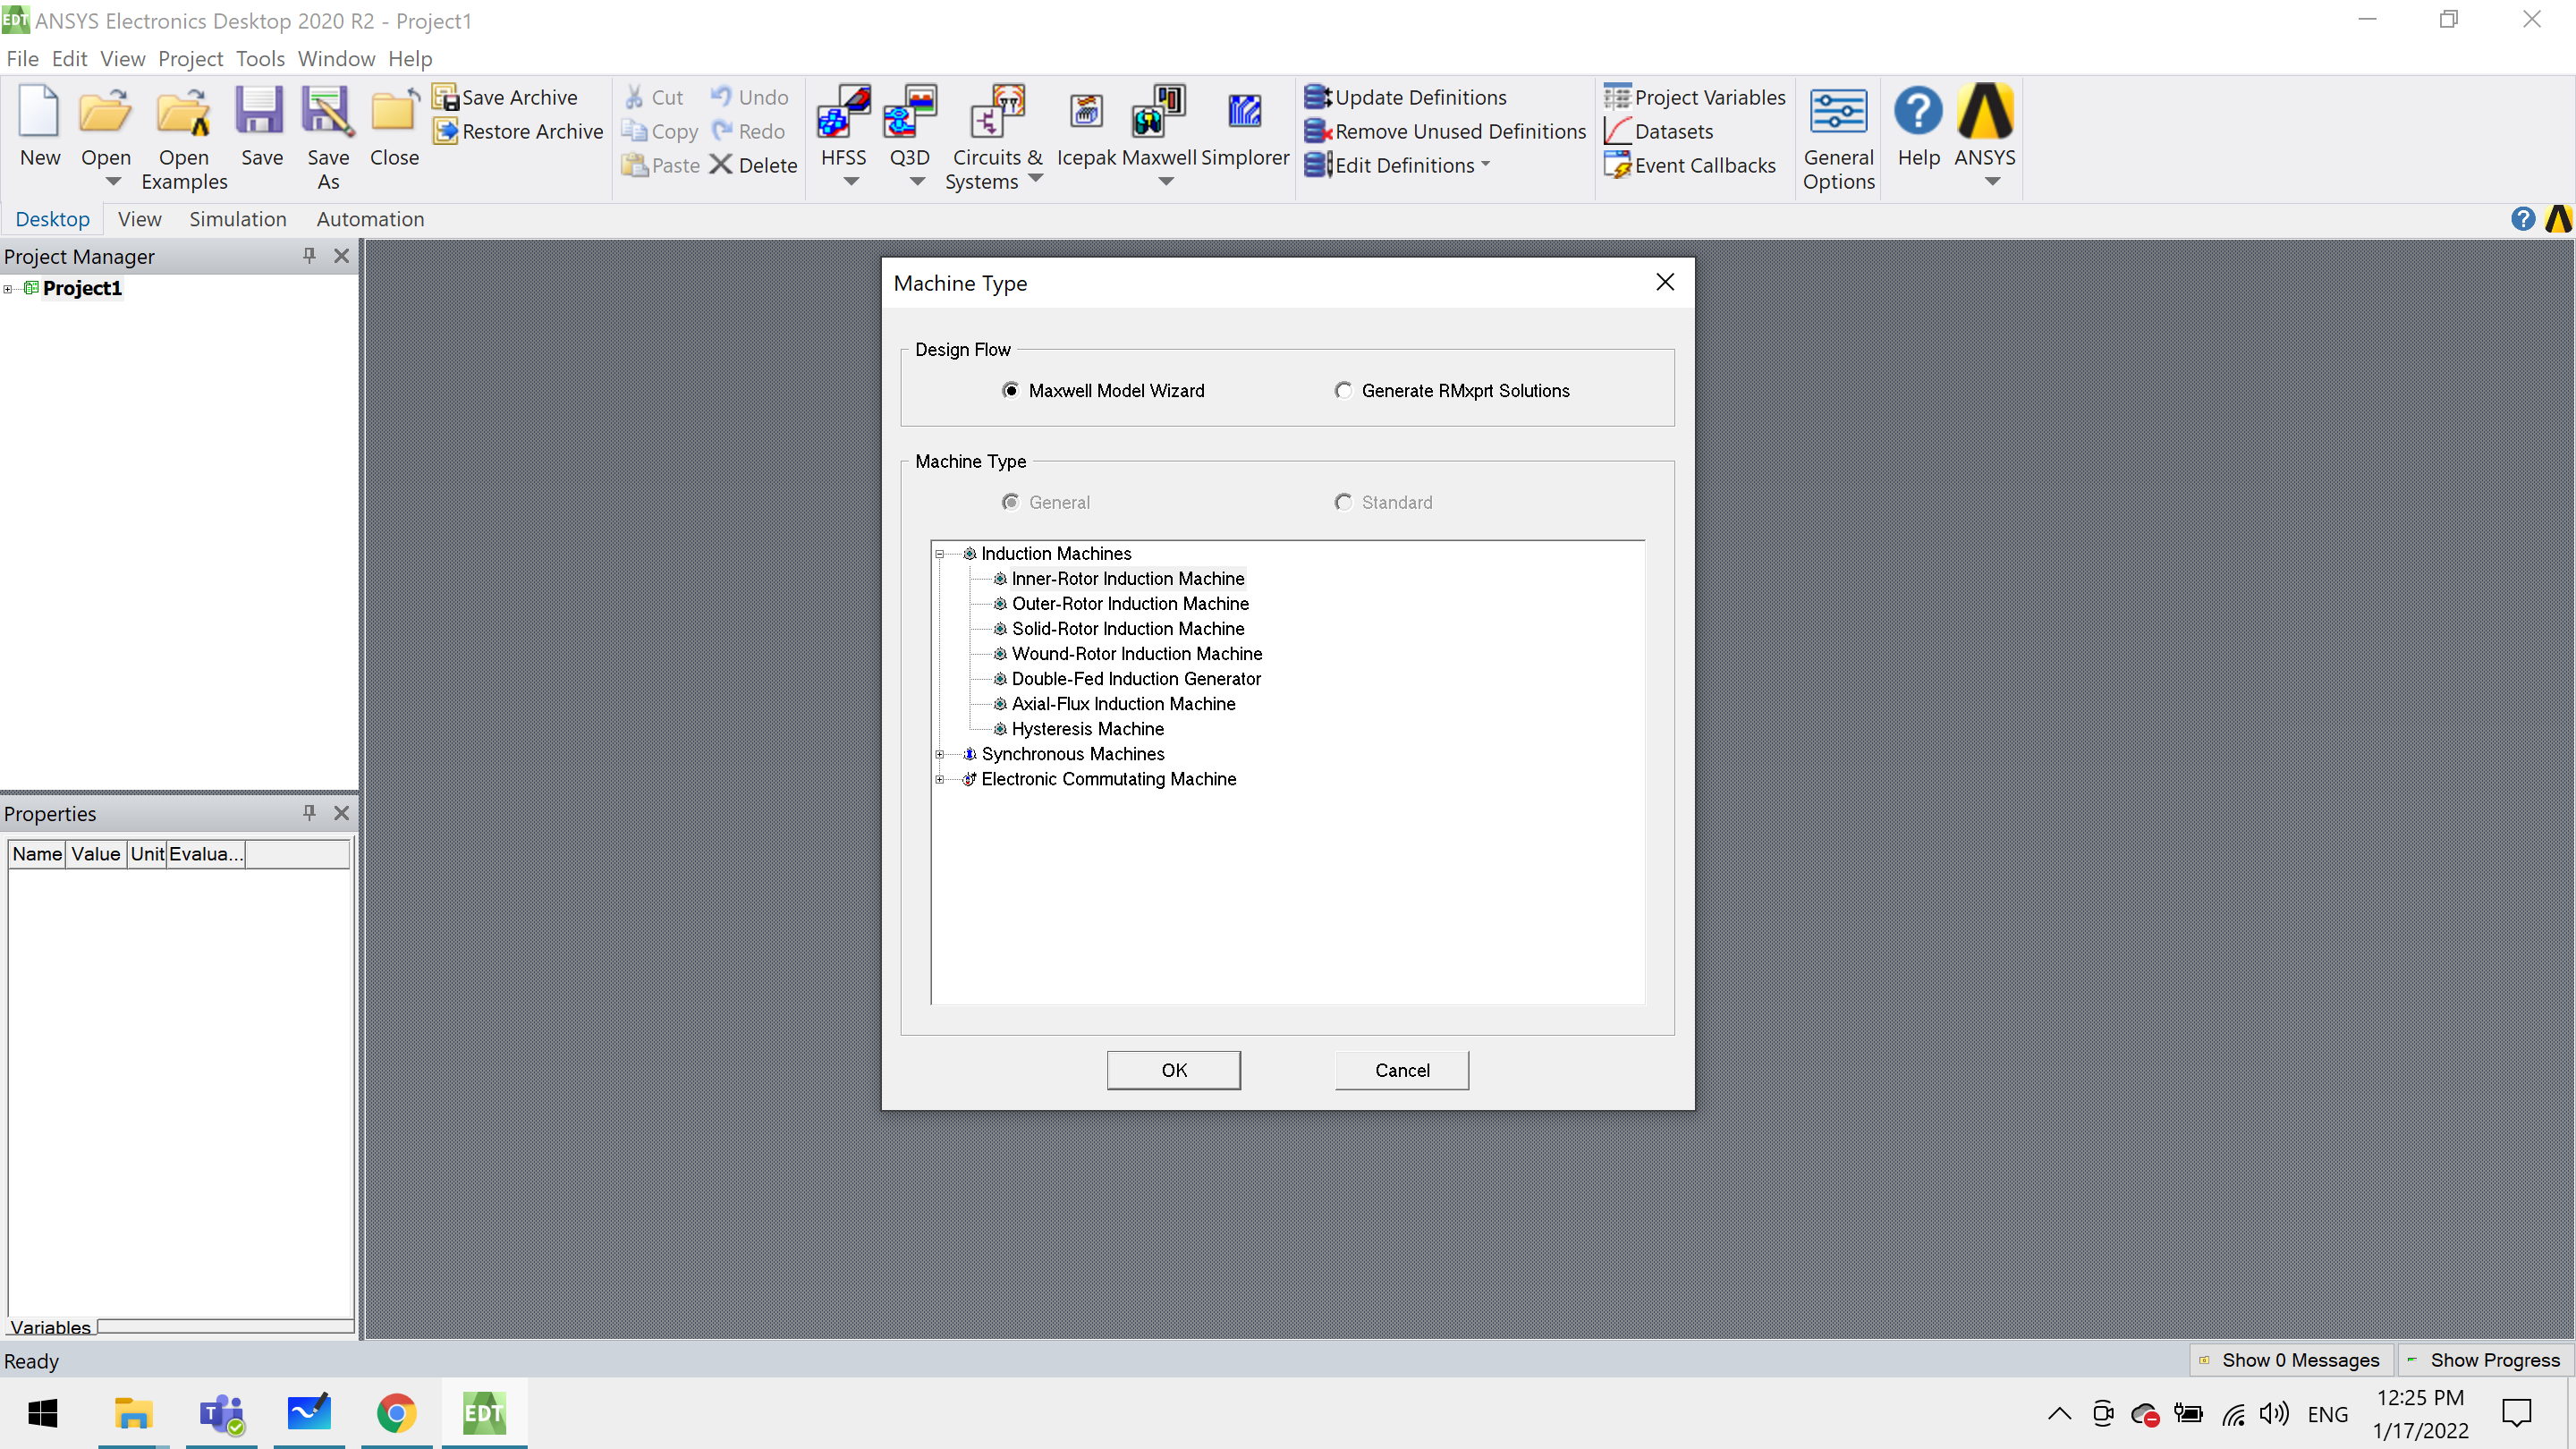
Task: Click Show Progress button
Action: [2485, 1360]
